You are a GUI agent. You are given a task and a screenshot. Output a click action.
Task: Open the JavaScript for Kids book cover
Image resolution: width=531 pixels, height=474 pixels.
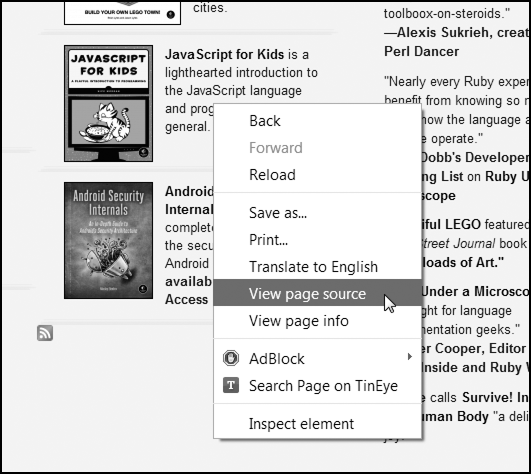point(108,103)
